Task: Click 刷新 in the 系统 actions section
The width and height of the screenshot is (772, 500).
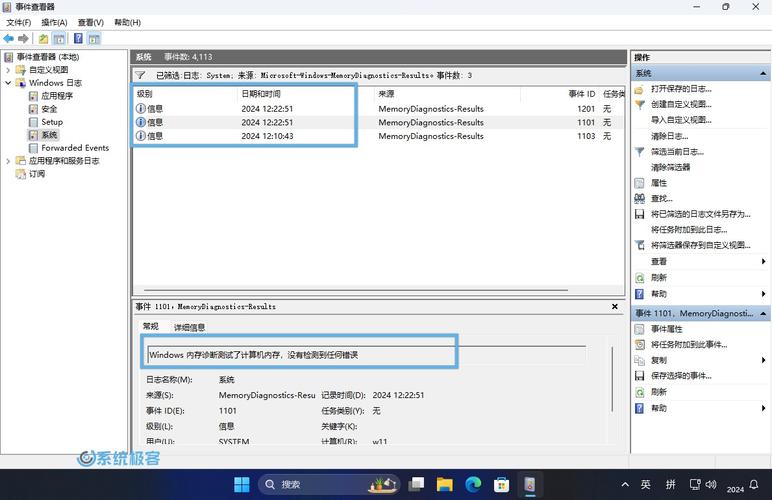Action: pos(659,278)
